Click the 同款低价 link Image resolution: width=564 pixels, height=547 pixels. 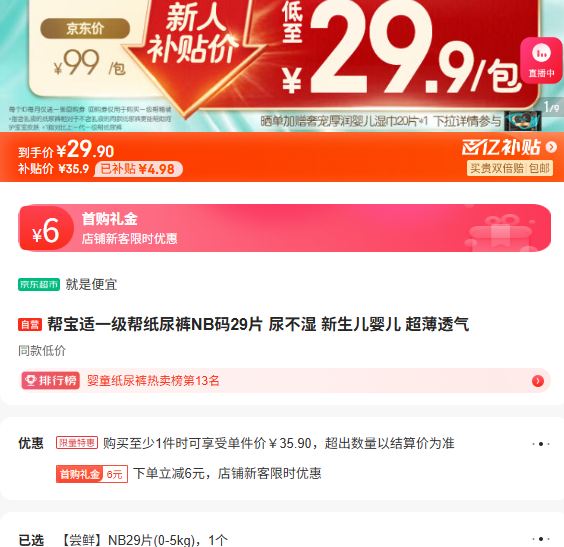pyautogui.click(x=42, y=351)
